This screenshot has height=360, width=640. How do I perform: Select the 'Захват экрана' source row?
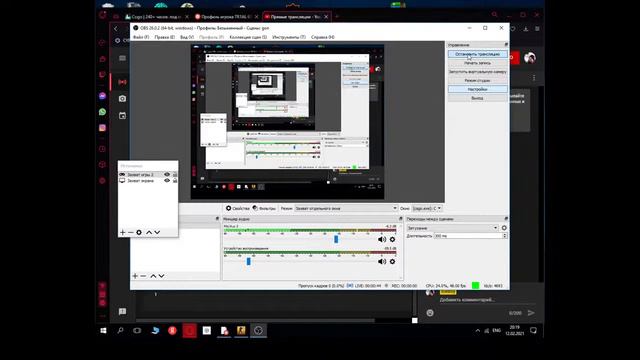click(x=148, y=180)
